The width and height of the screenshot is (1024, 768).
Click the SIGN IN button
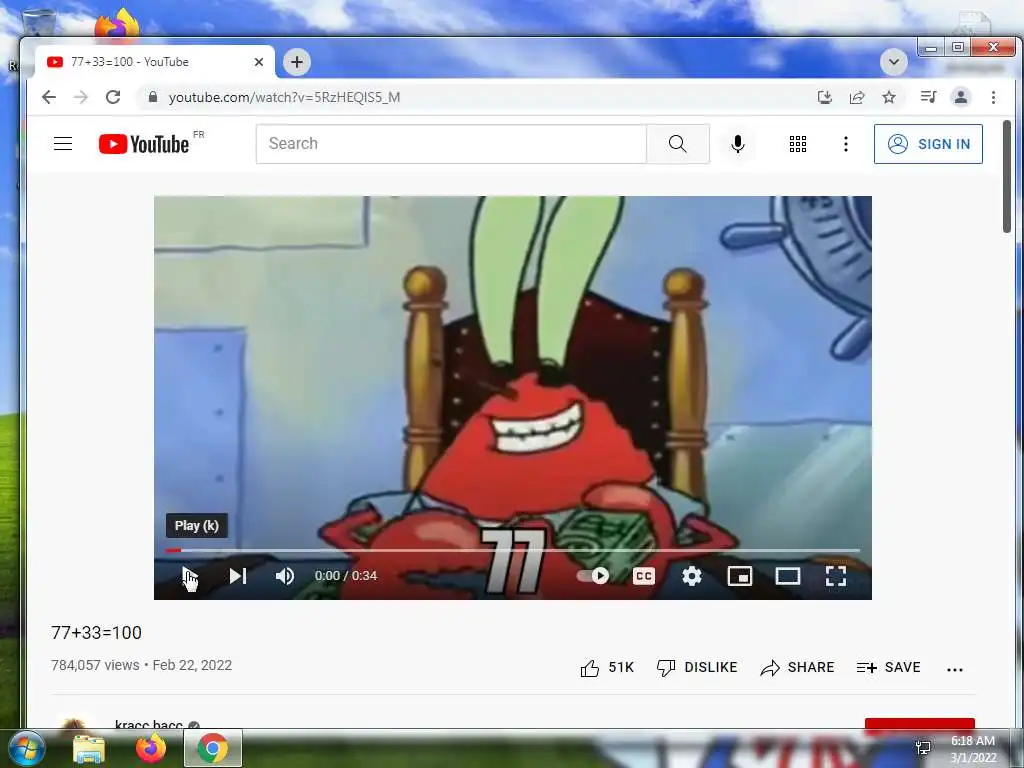[928, 144]
